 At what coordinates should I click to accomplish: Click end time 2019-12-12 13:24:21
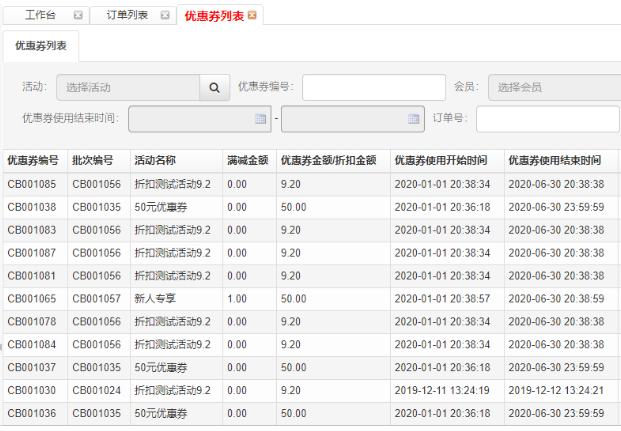point(556,391)
